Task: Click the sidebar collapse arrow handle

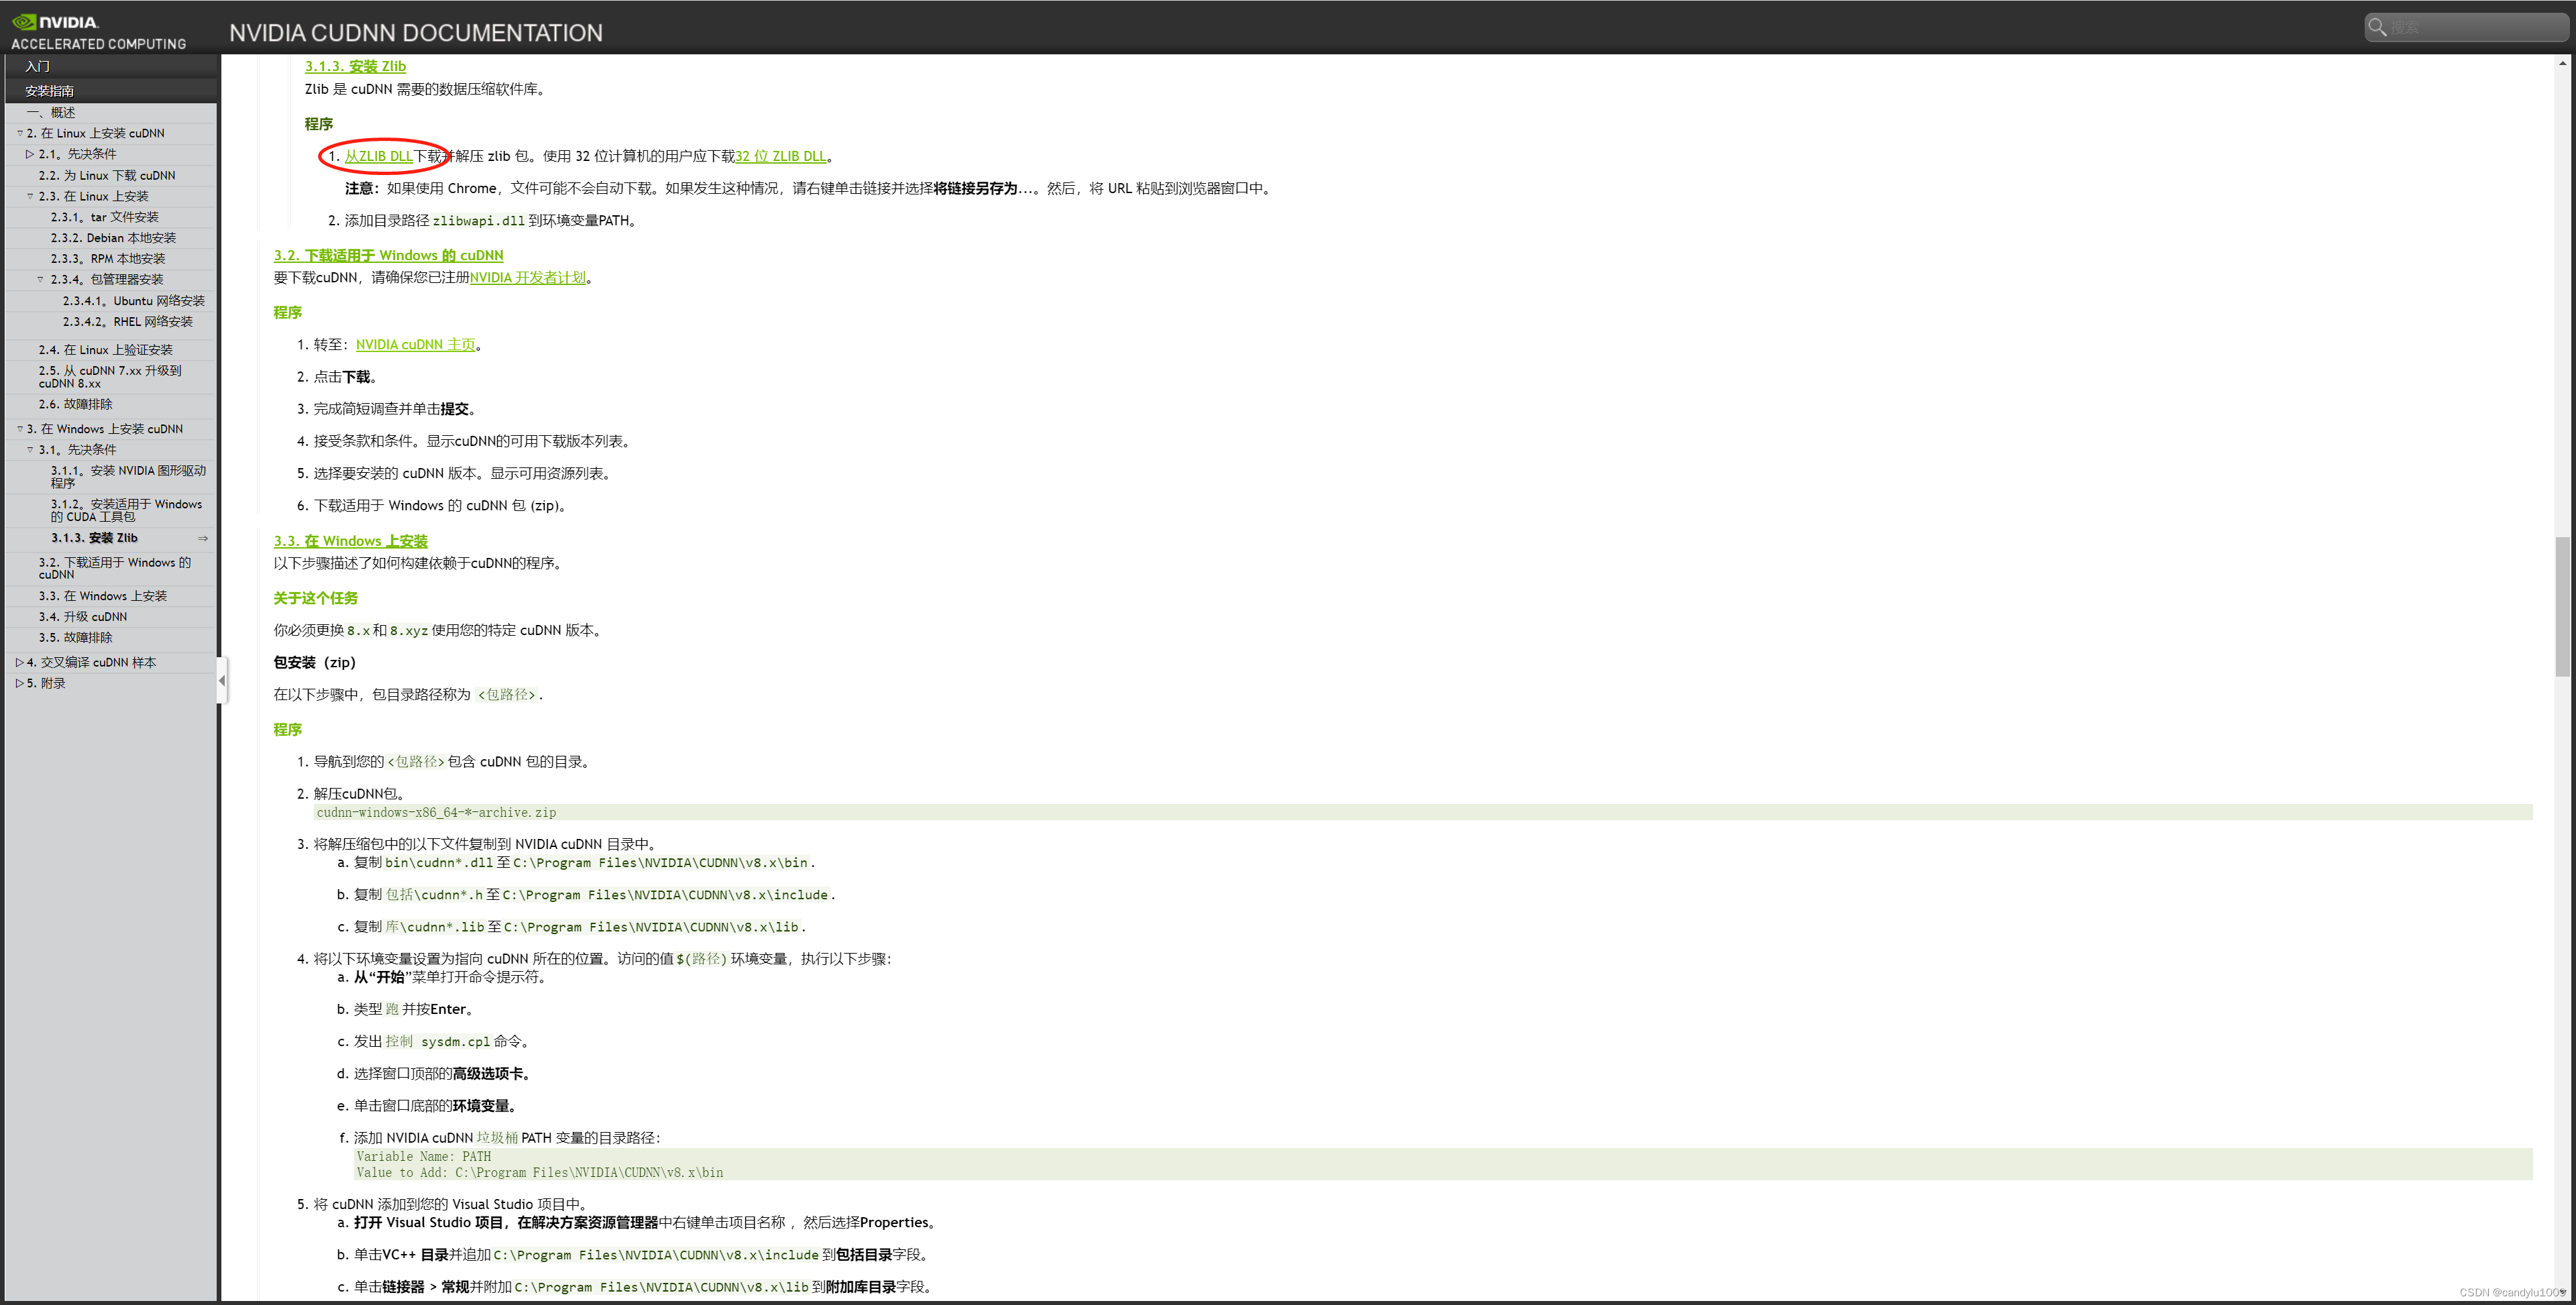Action: 222,681
